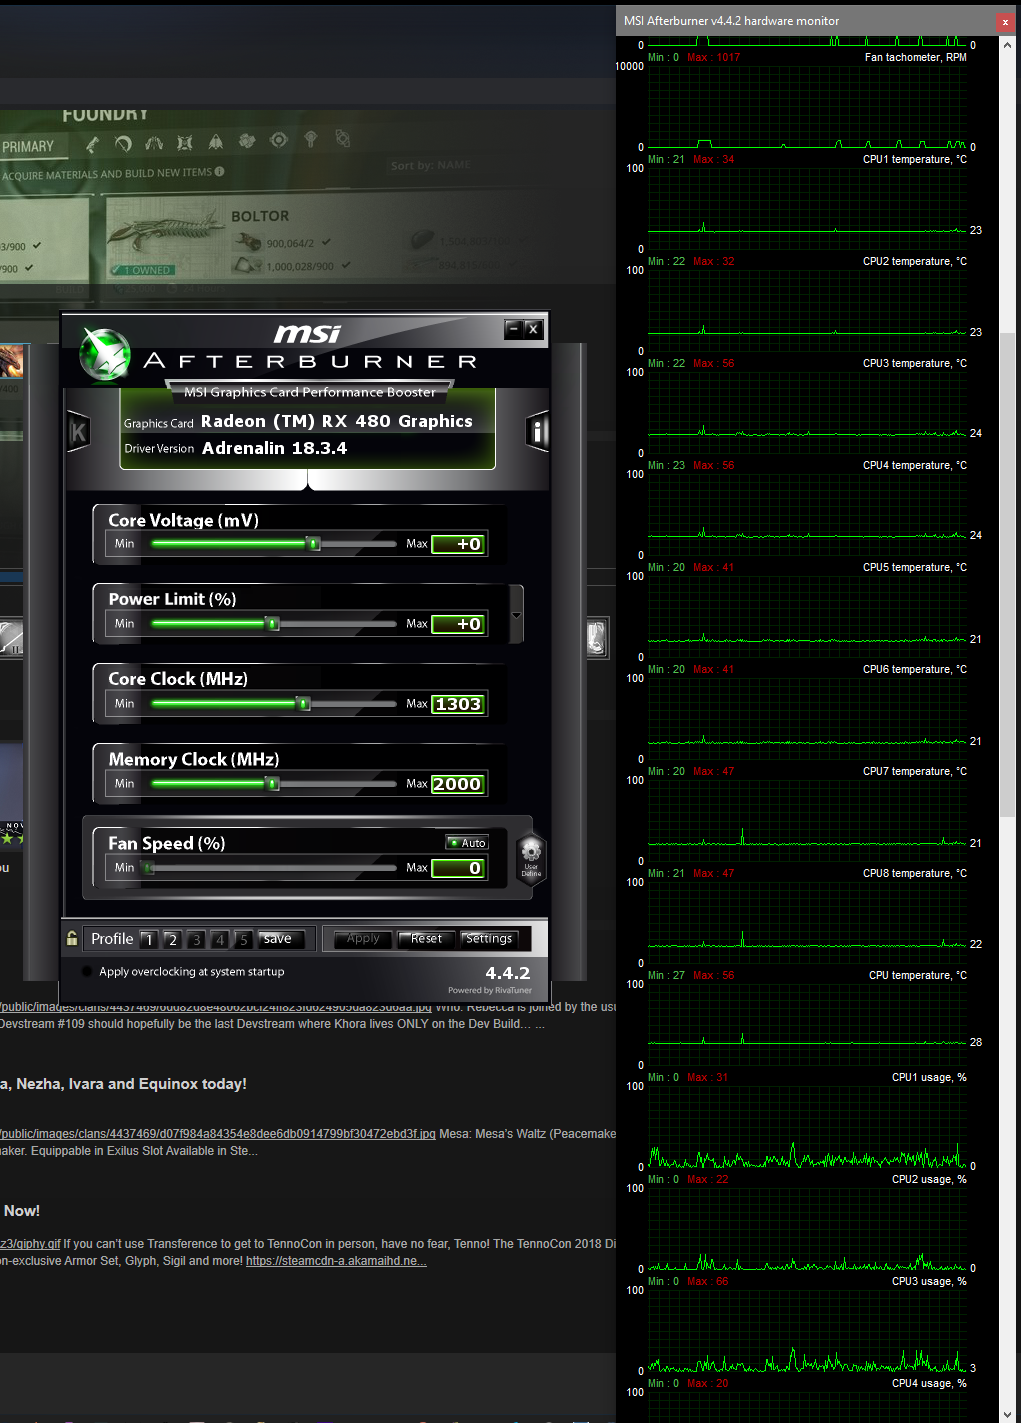The width and height of the screenshot is (1021, 1423).
Task: Click the monitor window vertical scrollbar thumb
Action: tap(1008, 575)
